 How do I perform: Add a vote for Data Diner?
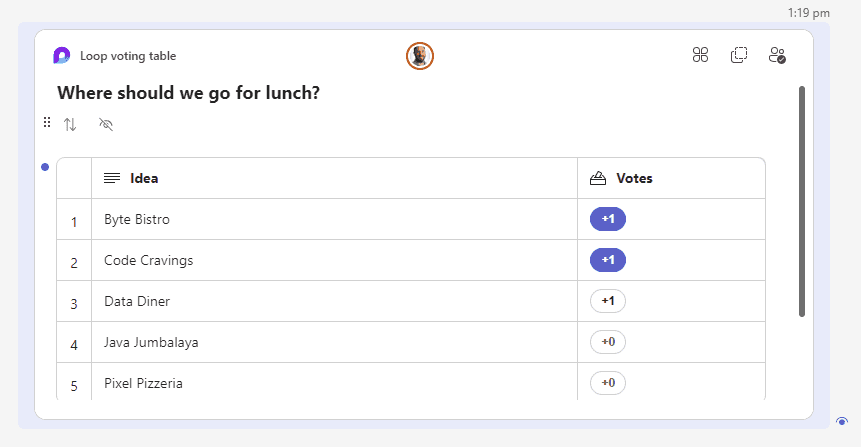click(x=608, y=301)
